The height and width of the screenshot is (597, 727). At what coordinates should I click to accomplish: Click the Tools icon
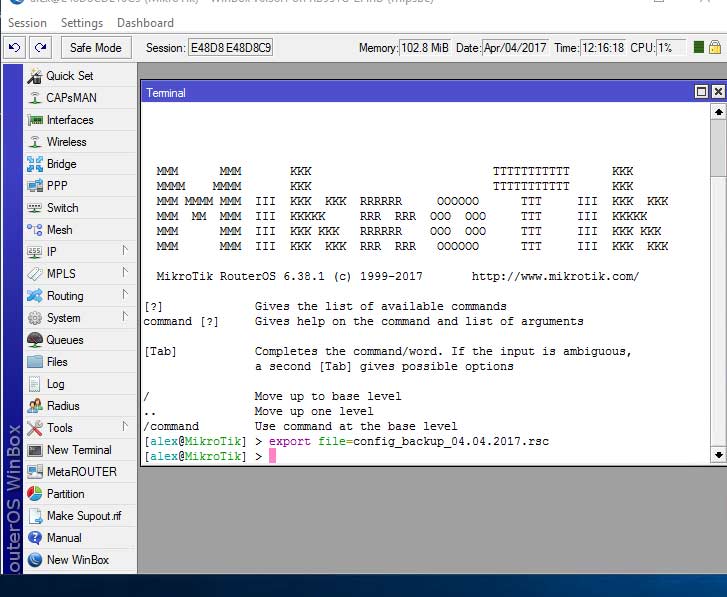click(35, 428)
